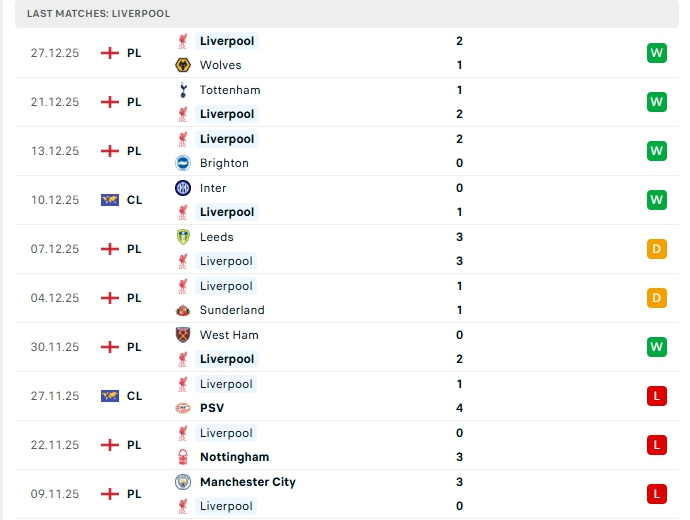This screenshot has width=690, height=520.
Task: Click the W badge for Wolves match
Action: coord(656,53)
